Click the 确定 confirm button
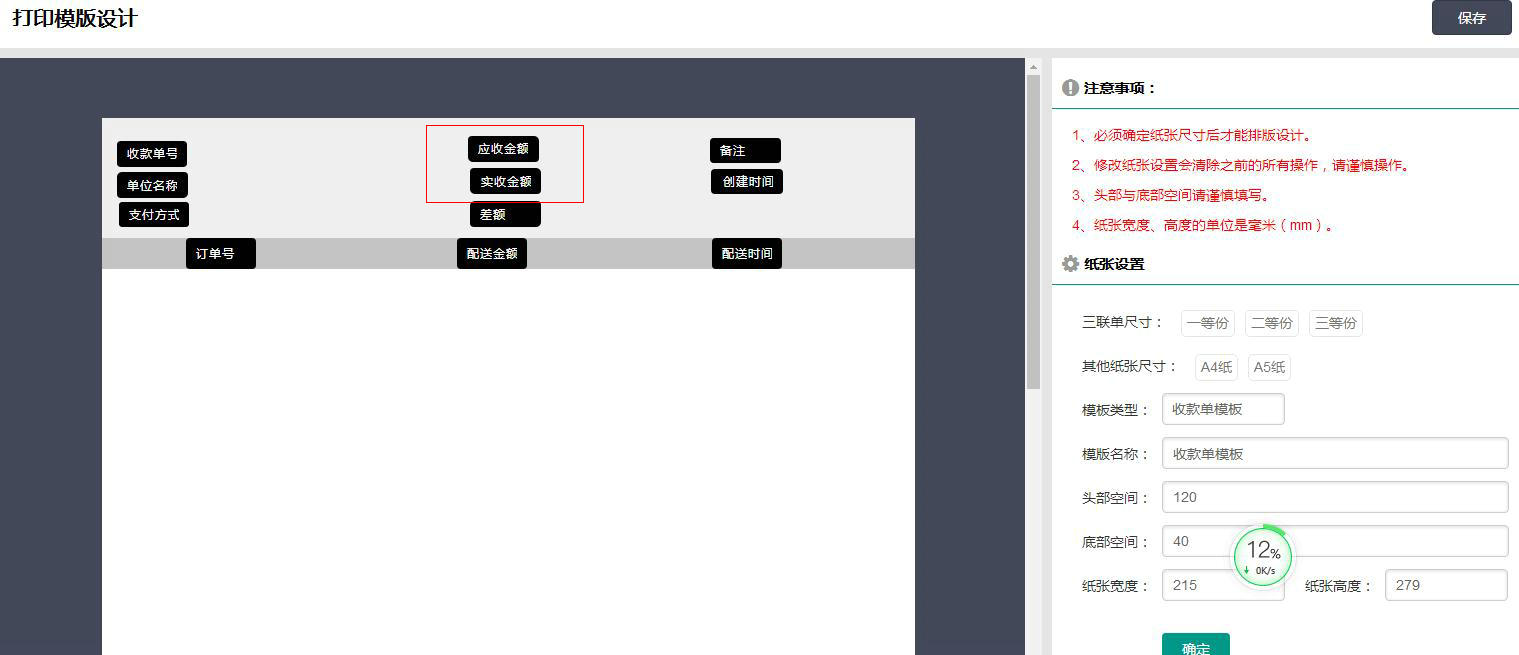Image resolution: width=1519 pixels, height=655 pixels. coord(1195,645)
